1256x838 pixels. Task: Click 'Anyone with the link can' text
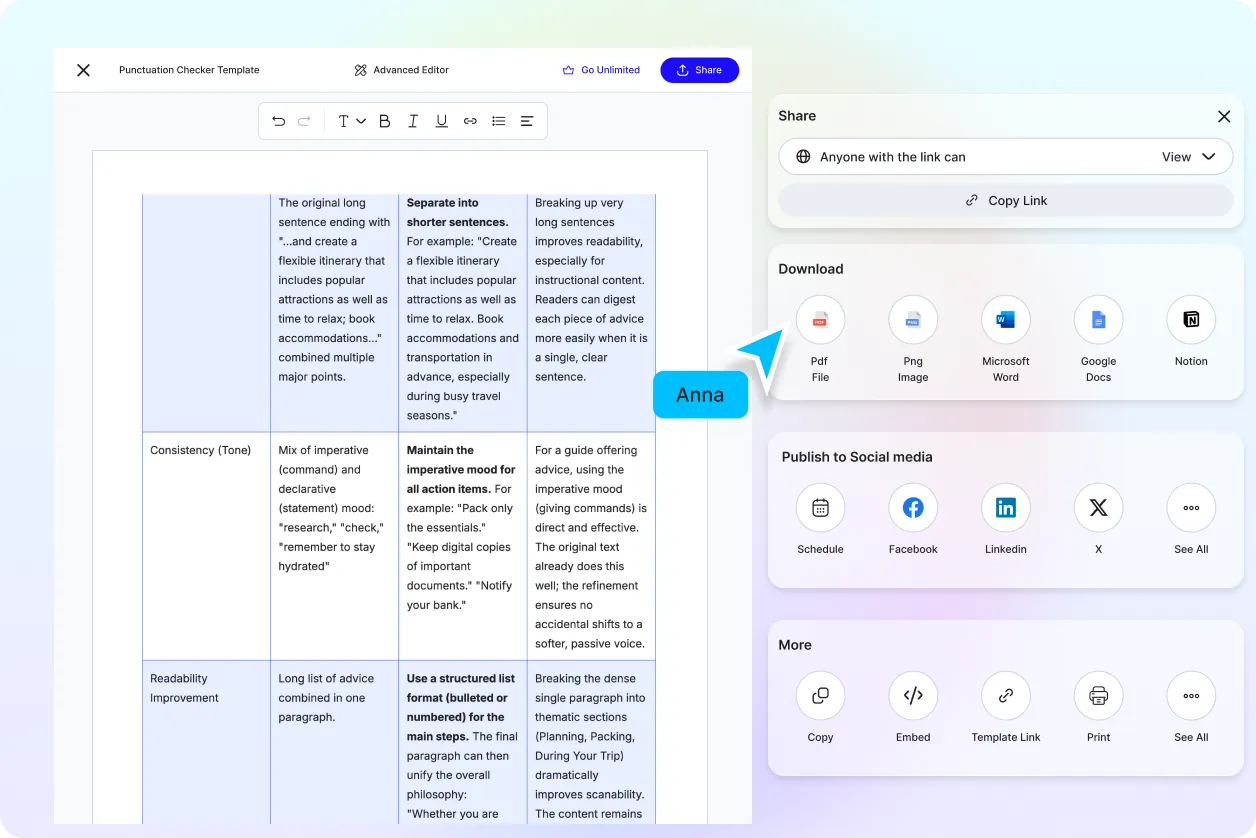pos(892,157)
